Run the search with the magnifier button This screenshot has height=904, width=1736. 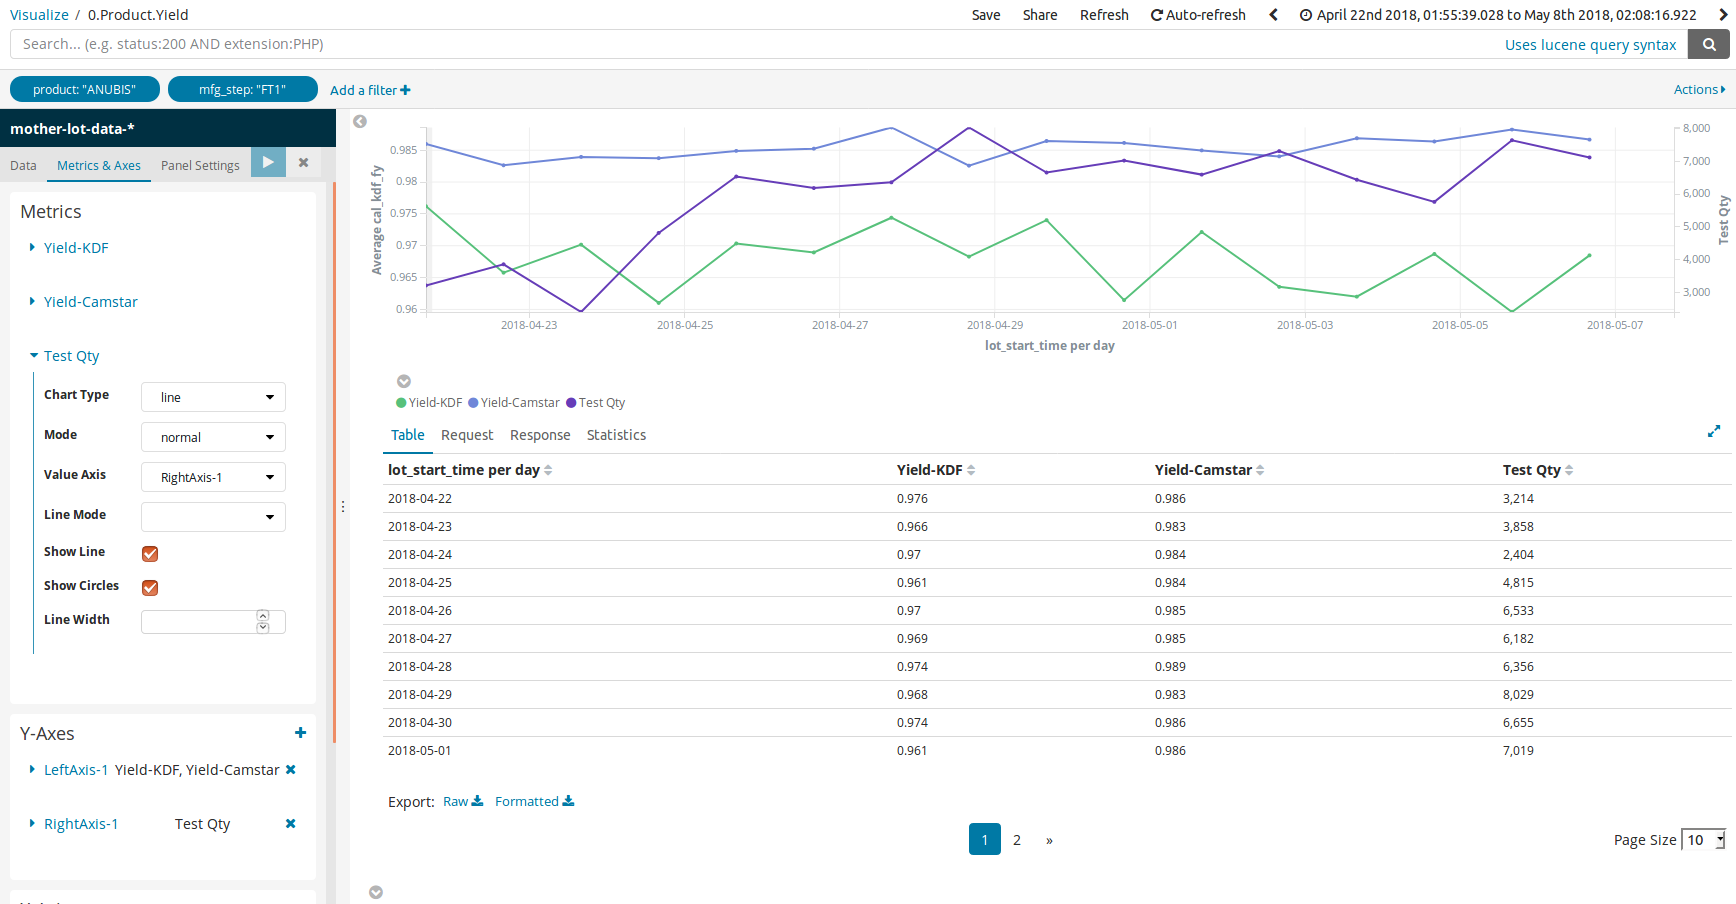[1709, 44]
